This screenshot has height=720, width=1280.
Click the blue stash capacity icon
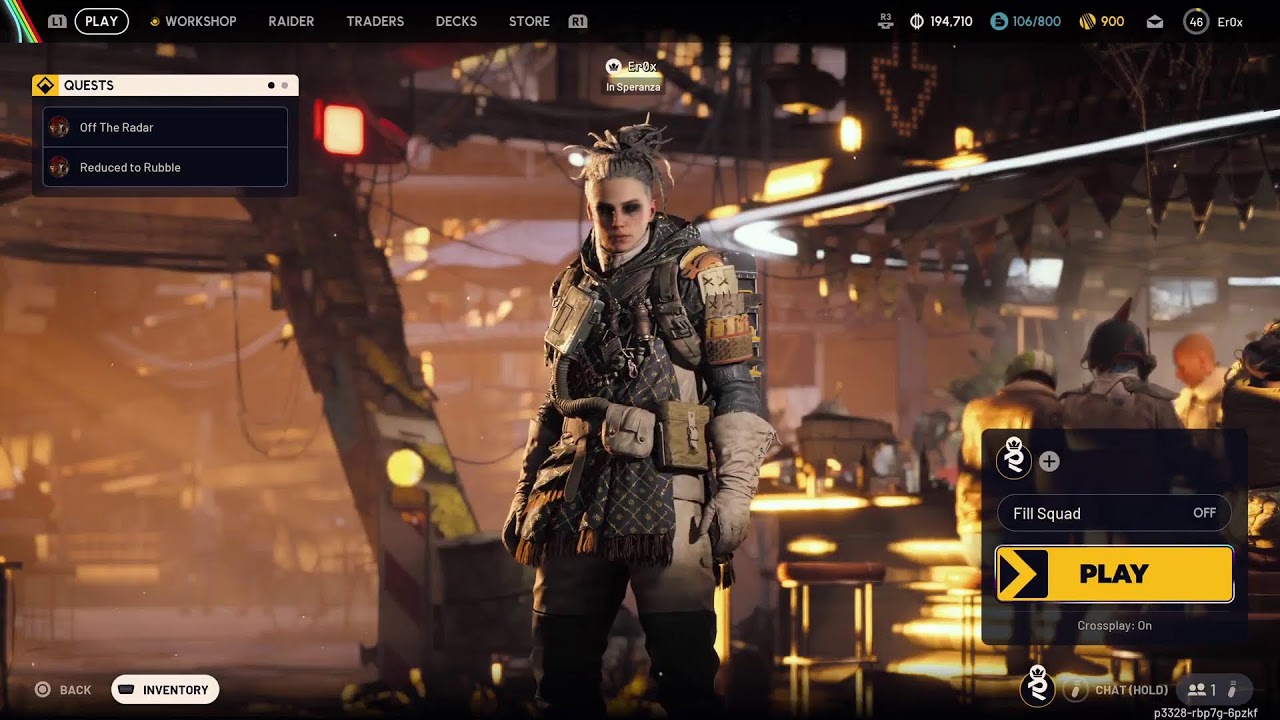click(x=998, y=21)
